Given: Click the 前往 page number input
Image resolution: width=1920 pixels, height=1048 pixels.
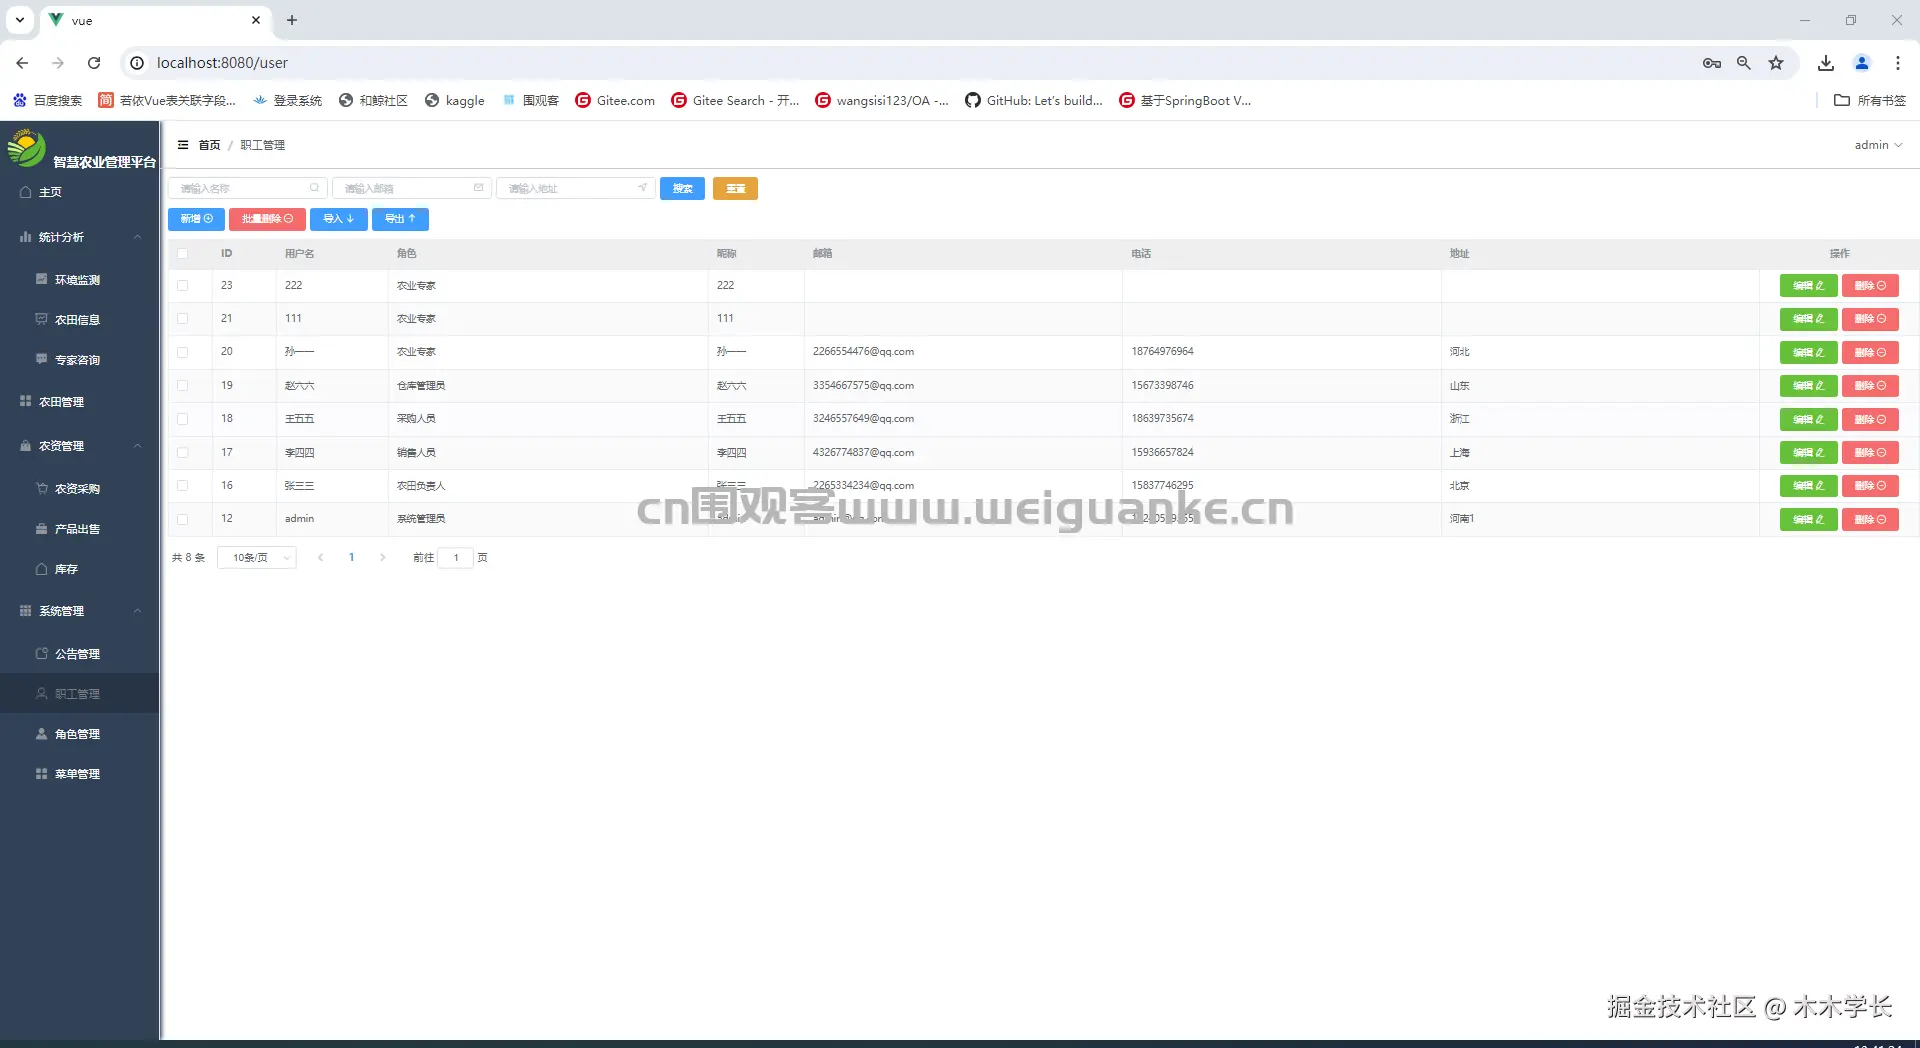Looking at the screenshot, I should pyautogui.click(x=456, y=558).
